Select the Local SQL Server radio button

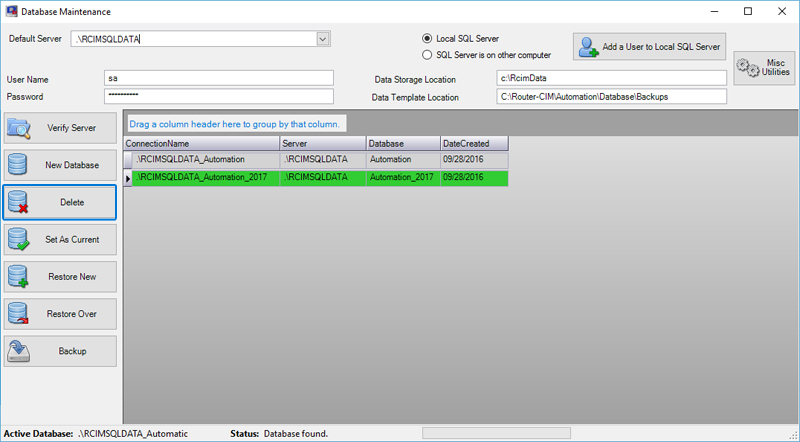coord(428,38)
